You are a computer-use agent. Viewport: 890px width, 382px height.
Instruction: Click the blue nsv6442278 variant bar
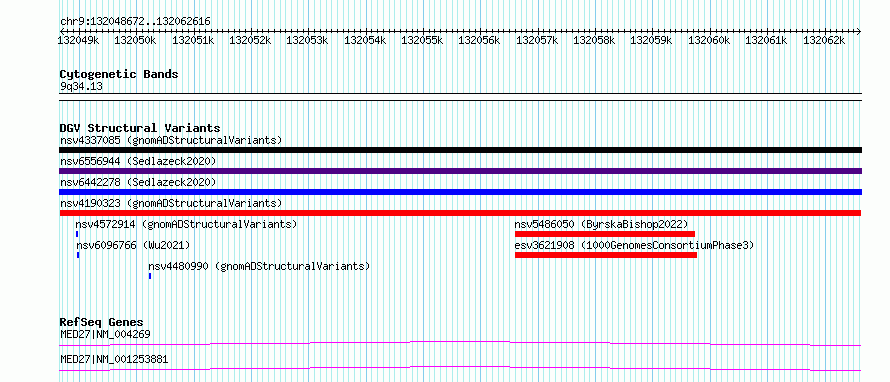[460, 192]
